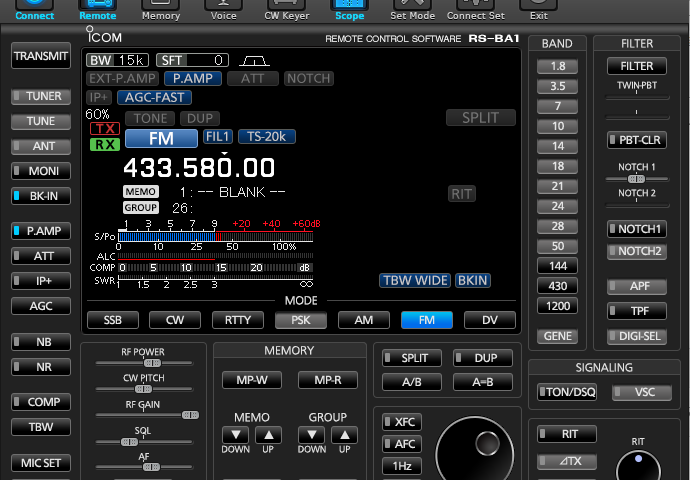Click the FILTER button

[x=637, y=66]
